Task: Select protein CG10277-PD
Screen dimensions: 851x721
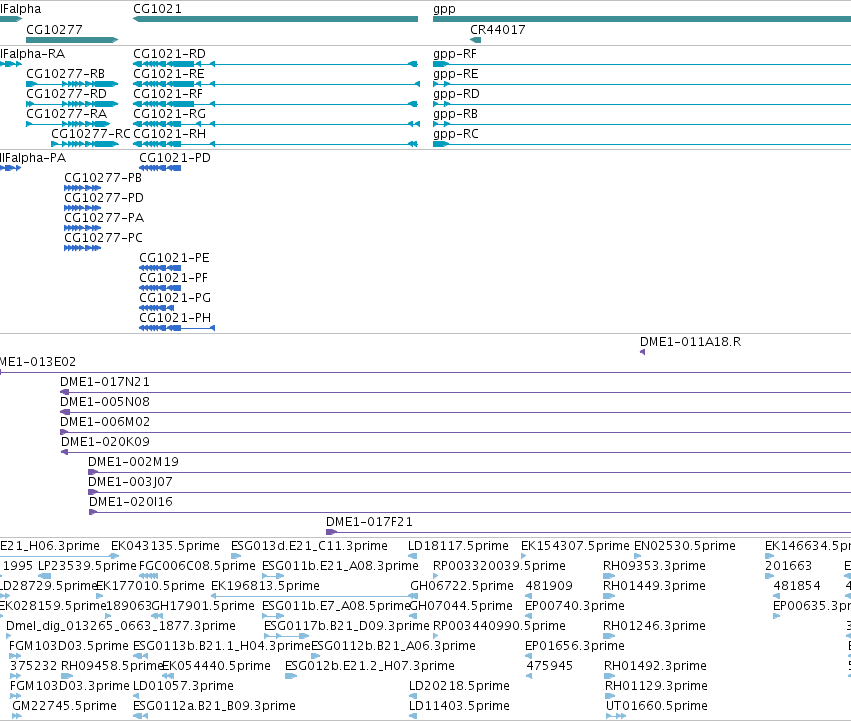Action: coord(82,208)
